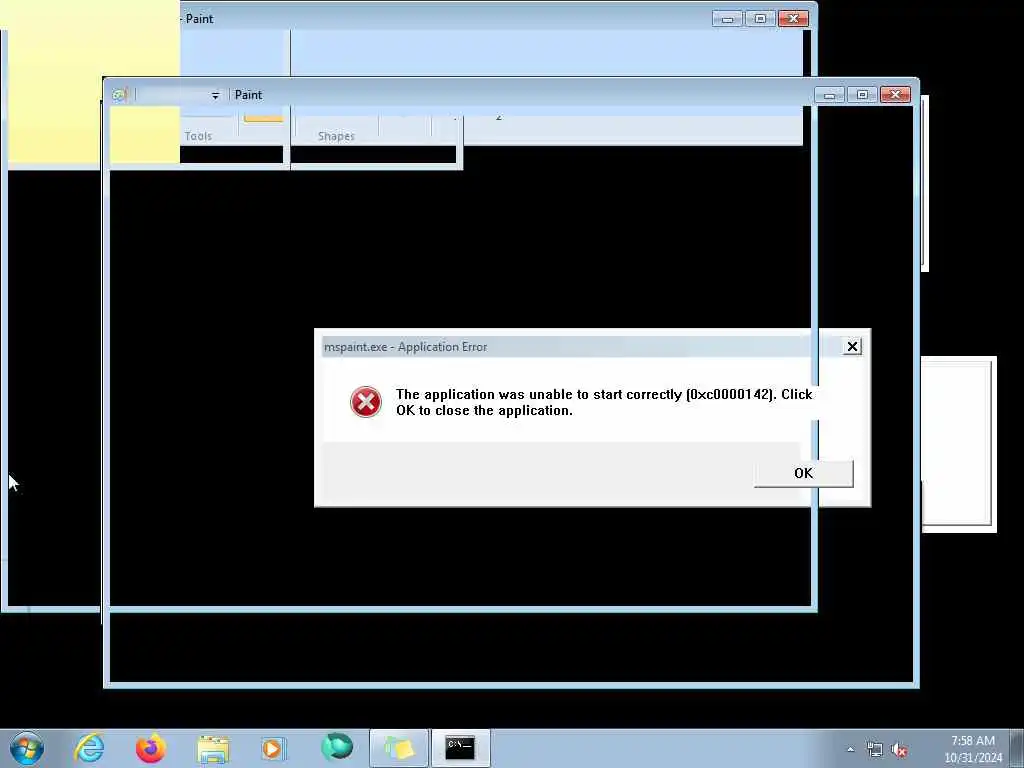Image resolution: width=1024 pixels, height=768 pixels.
Task: Click the red error icon in the dialog
Action: (x=366, y=402)
